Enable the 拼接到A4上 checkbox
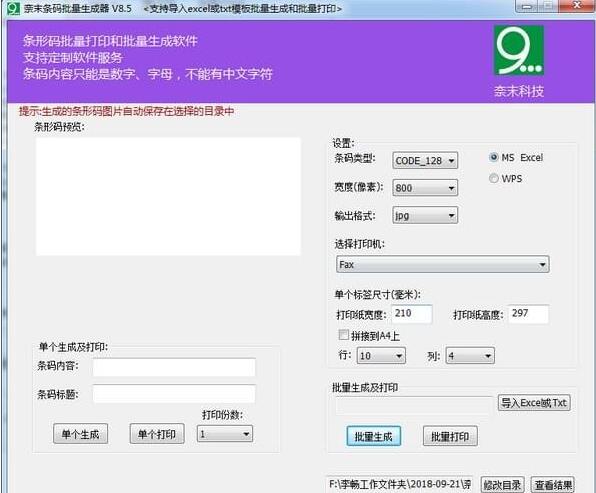The image size is (596, 493). (343, 335)
